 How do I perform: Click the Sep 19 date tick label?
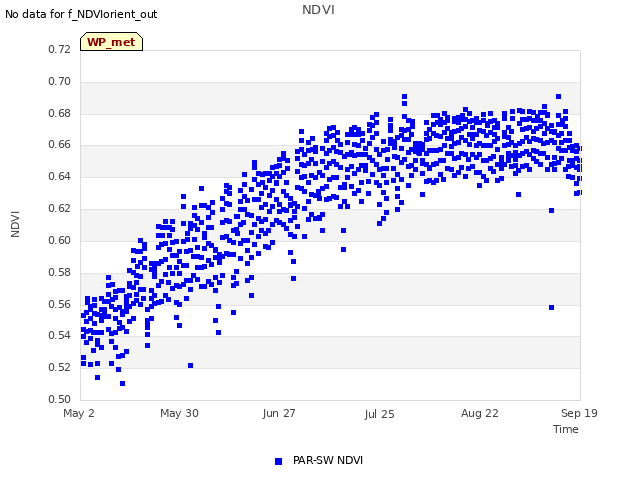(579, 413)
